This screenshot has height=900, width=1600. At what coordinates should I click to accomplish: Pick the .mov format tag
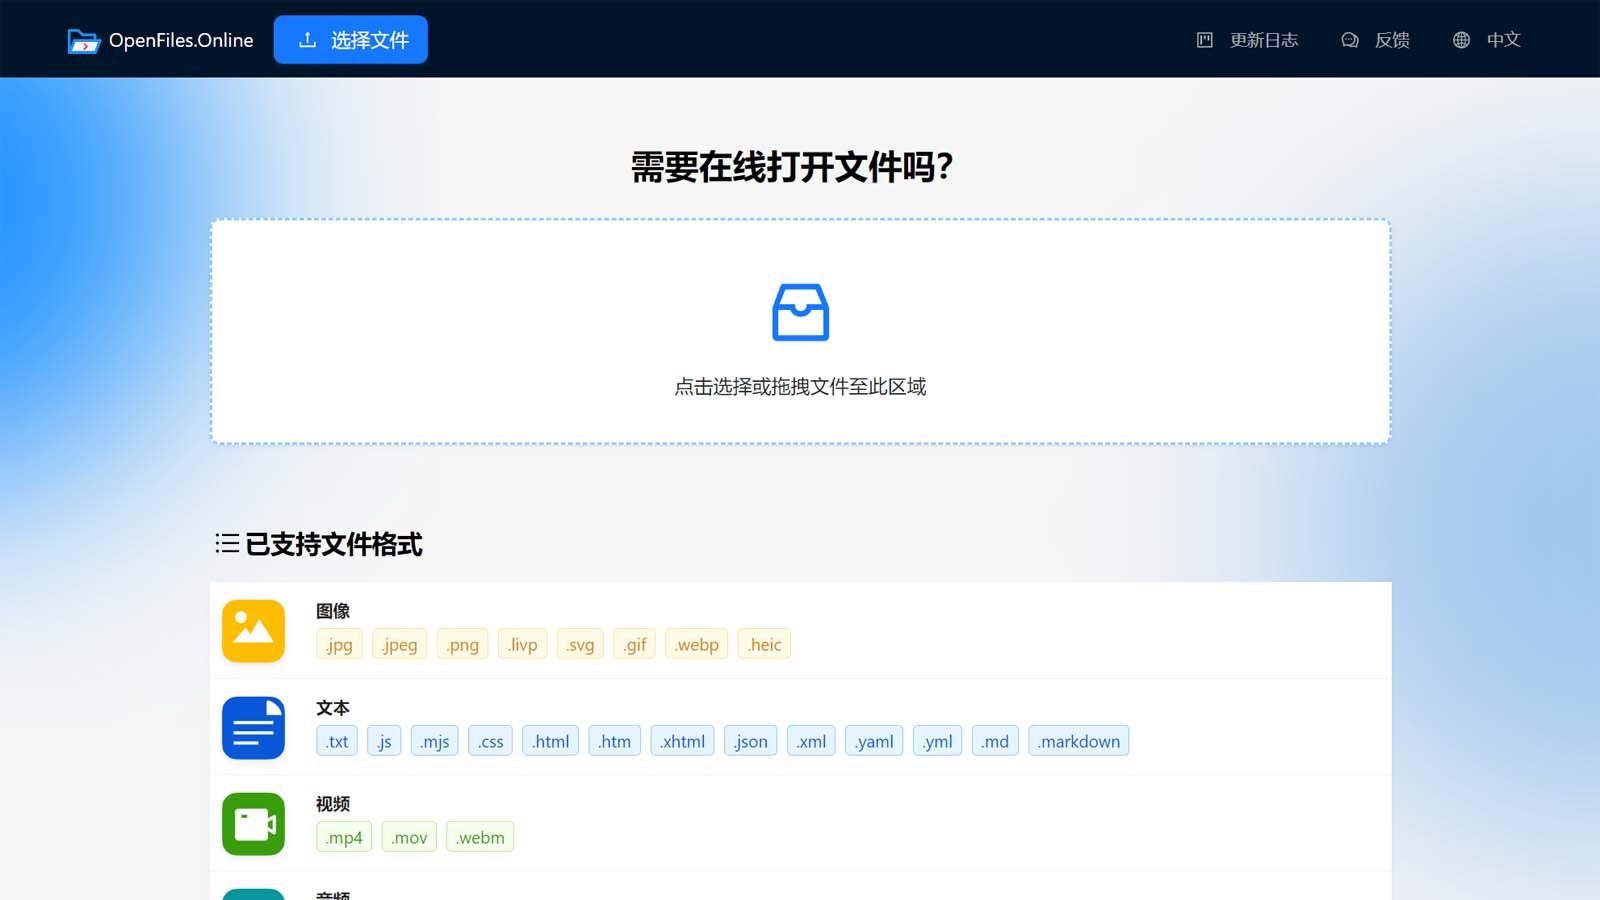click(409, 837)
